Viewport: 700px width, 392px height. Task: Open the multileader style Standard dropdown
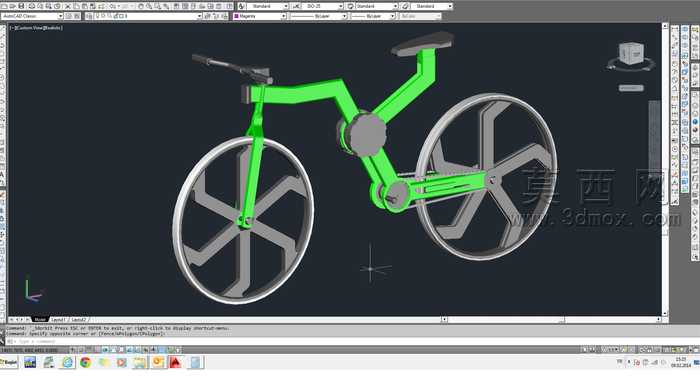[x=432, y=6]
